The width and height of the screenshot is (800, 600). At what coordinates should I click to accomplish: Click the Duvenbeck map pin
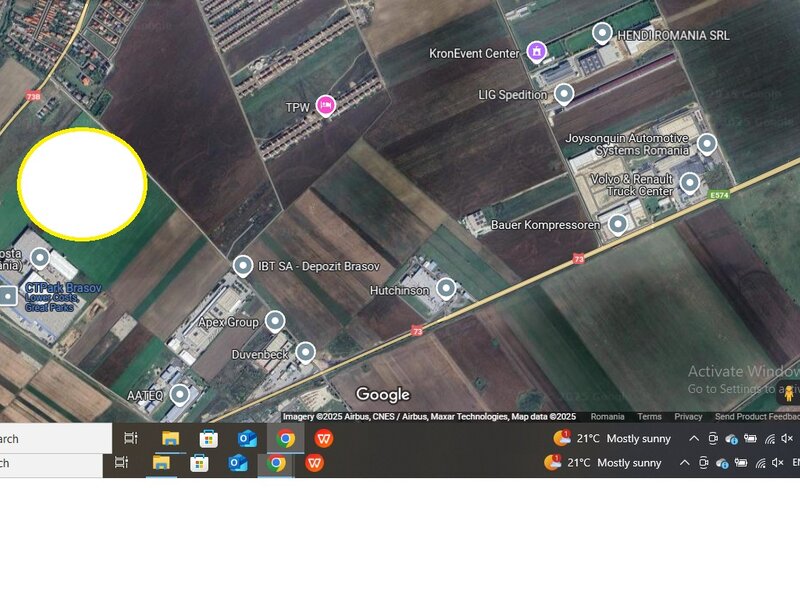click(x=306, y=352)
